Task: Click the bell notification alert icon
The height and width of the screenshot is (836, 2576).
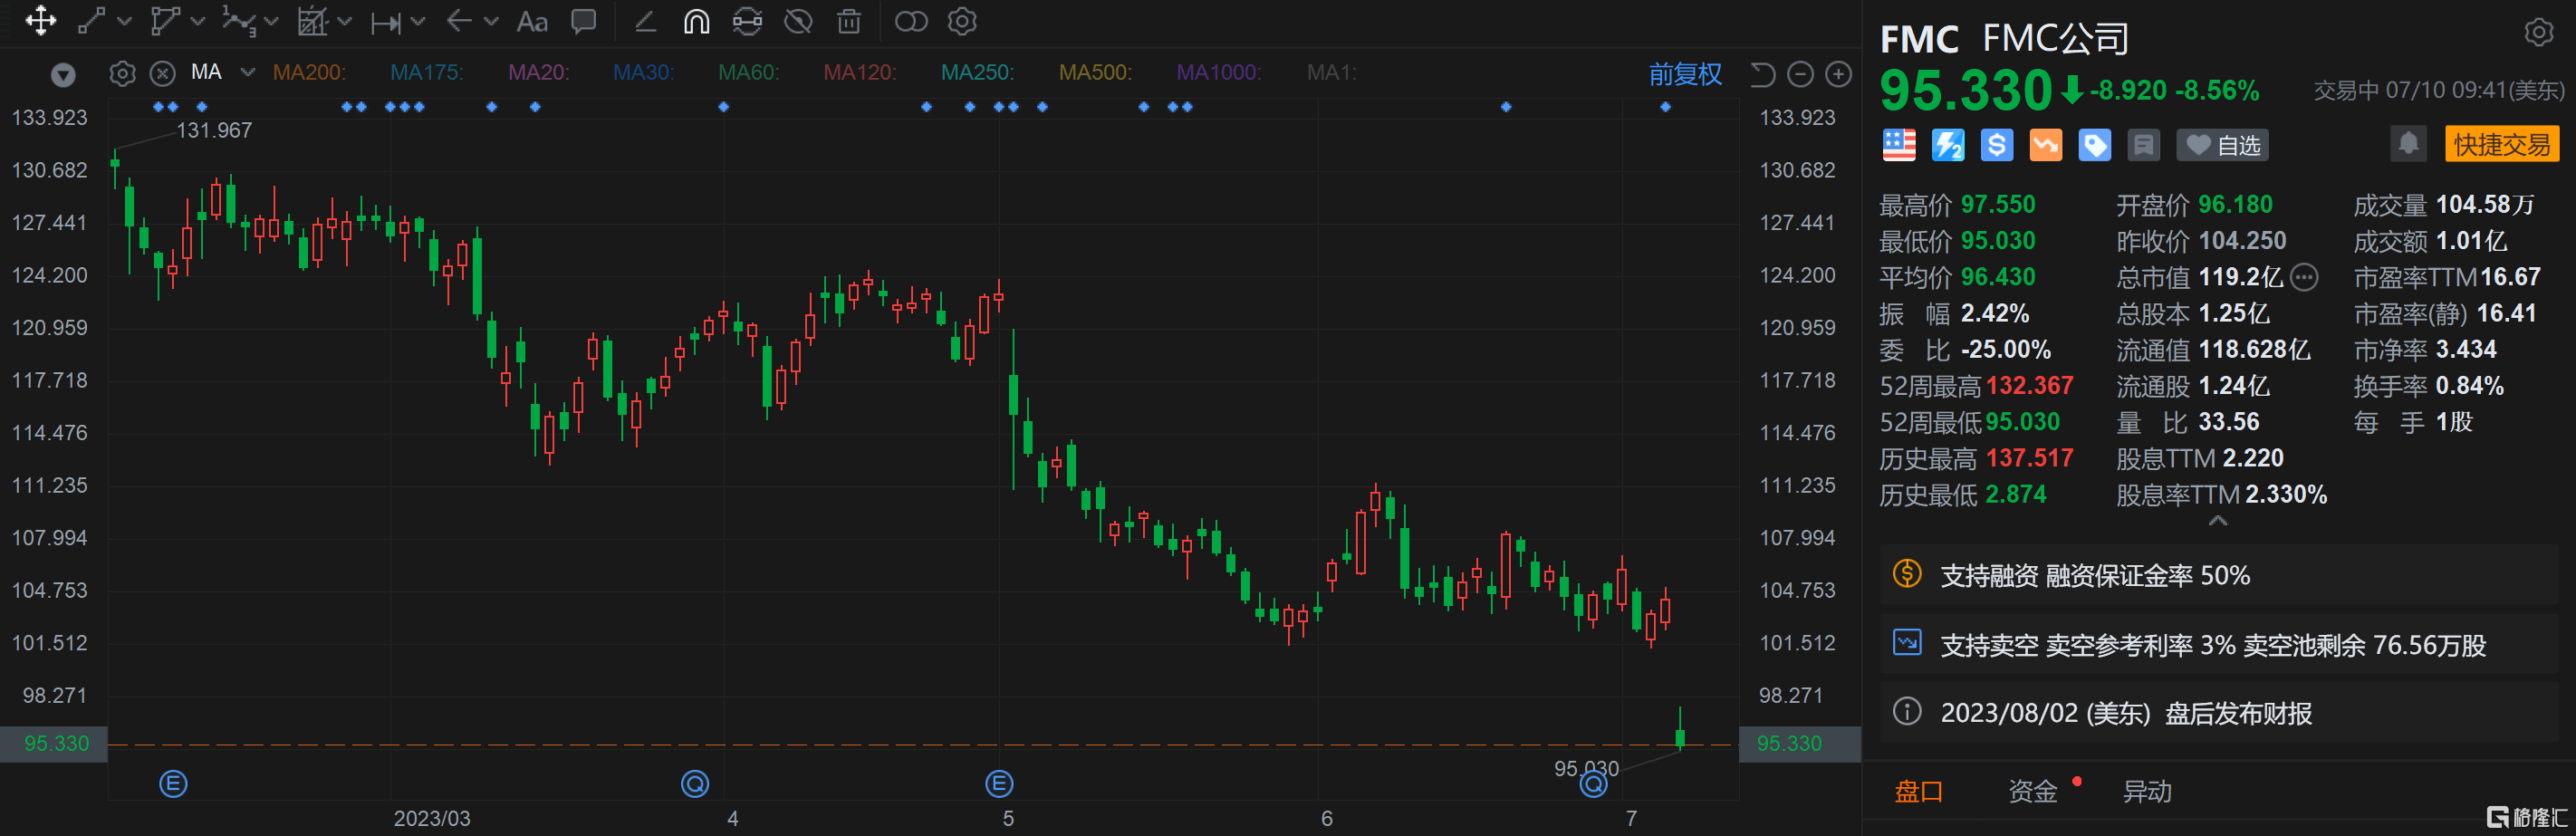Action: pyautogui.click(x=2408, y=143)
